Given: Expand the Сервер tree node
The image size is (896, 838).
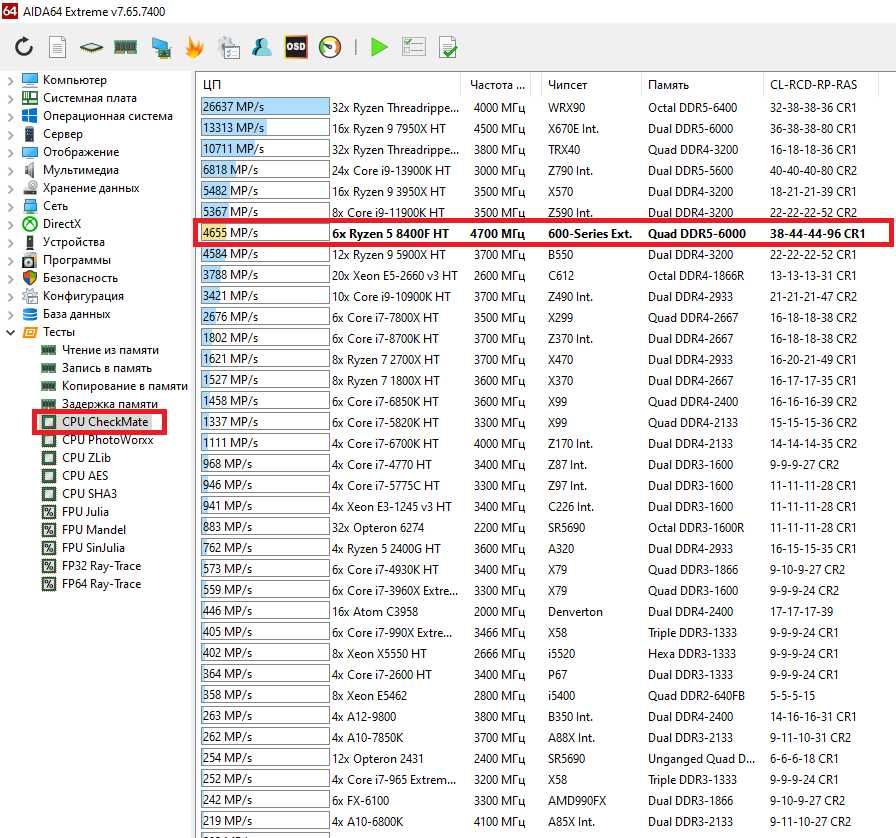Looking at the screenshot, I should [10, 134].
